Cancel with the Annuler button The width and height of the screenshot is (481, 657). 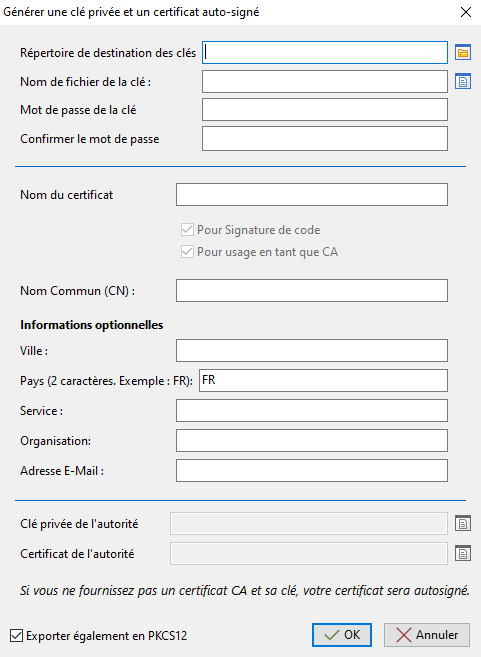coord(427,635)
